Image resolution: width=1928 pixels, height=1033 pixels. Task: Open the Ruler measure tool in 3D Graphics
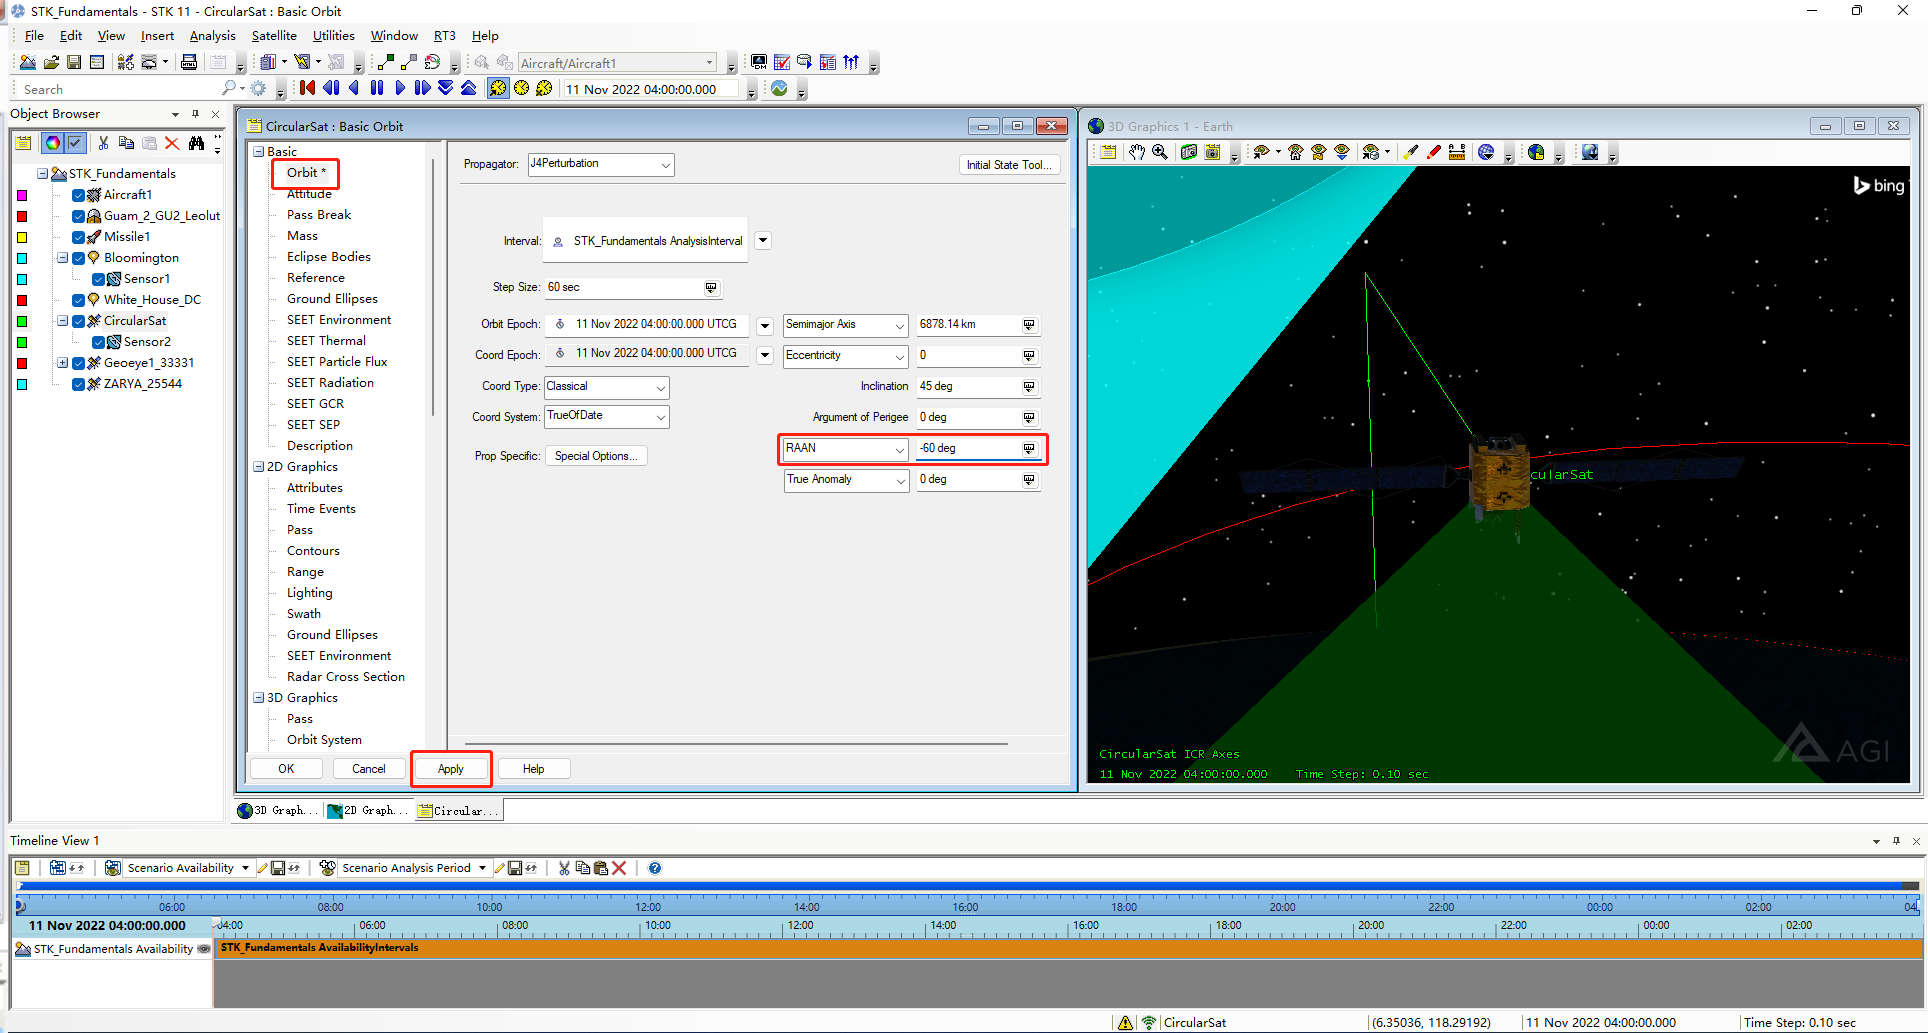click(1457, 152)
